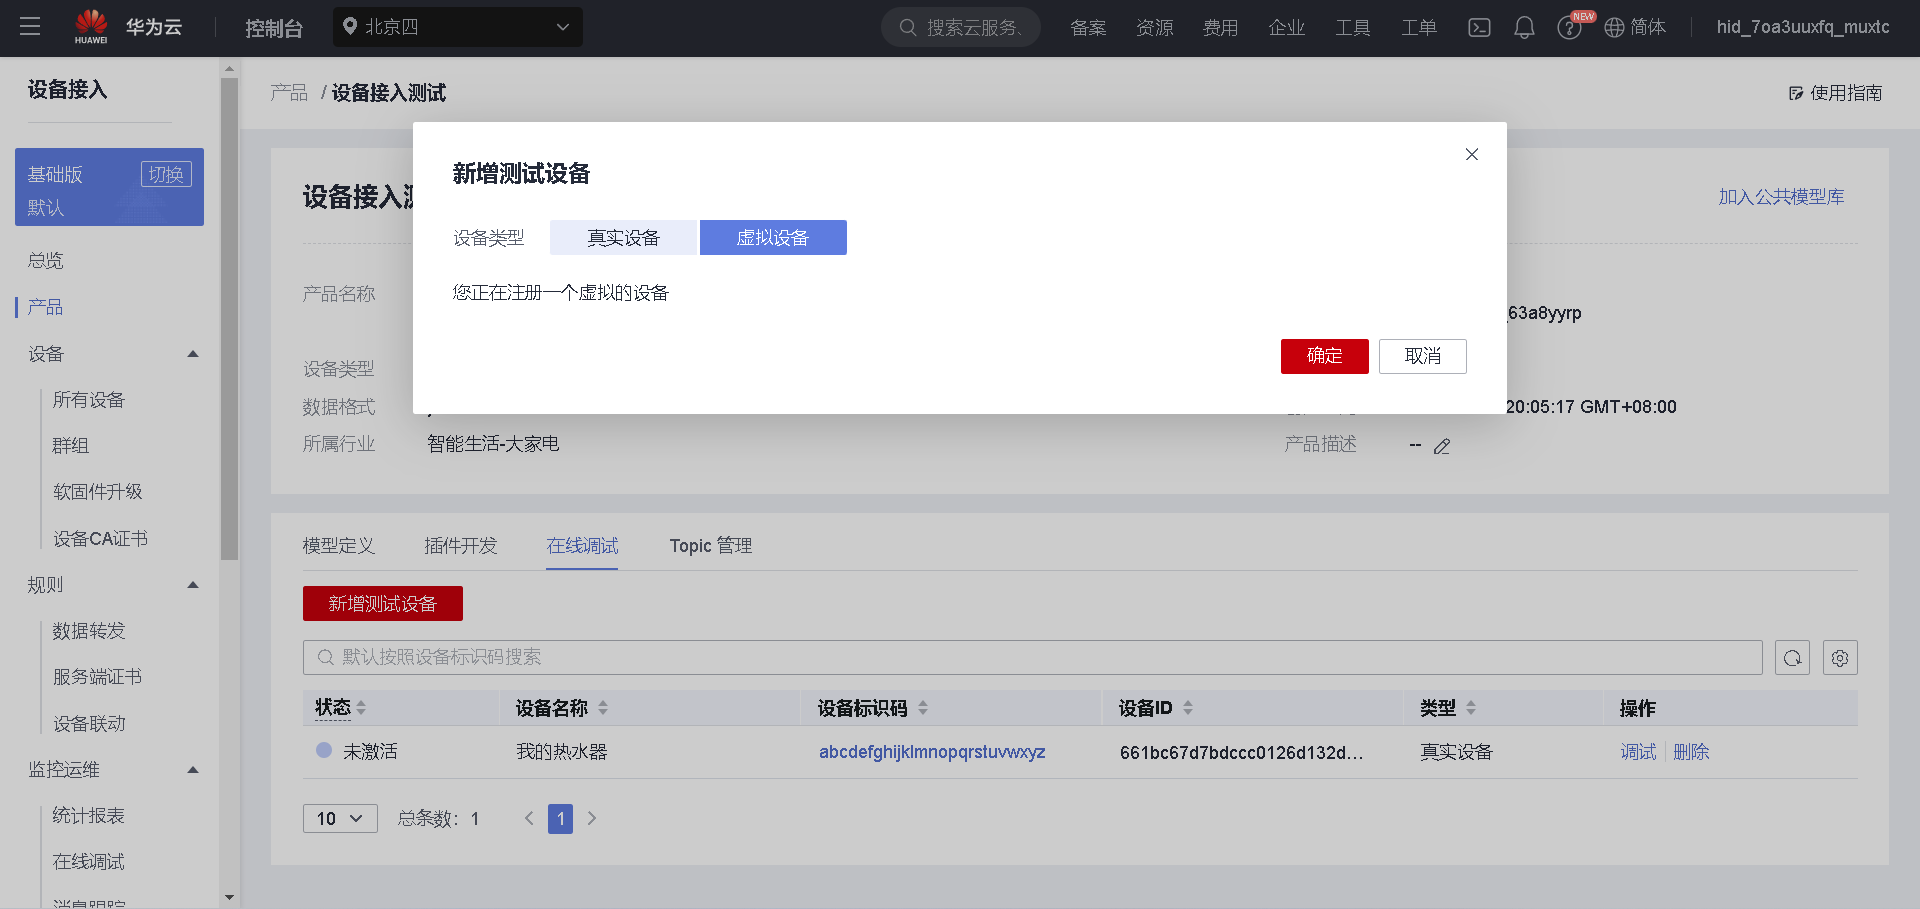Open 费用 in top menu

1221,28
